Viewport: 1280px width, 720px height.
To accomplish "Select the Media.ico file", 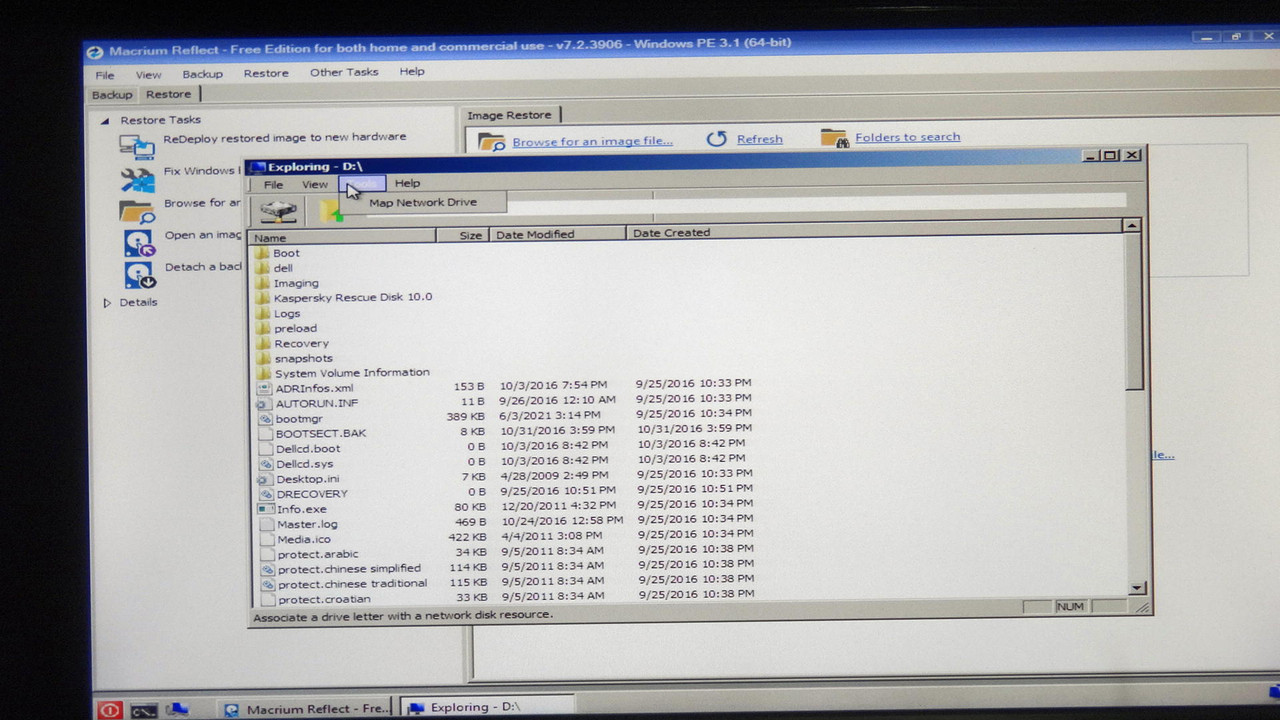I will pos(295,539).
